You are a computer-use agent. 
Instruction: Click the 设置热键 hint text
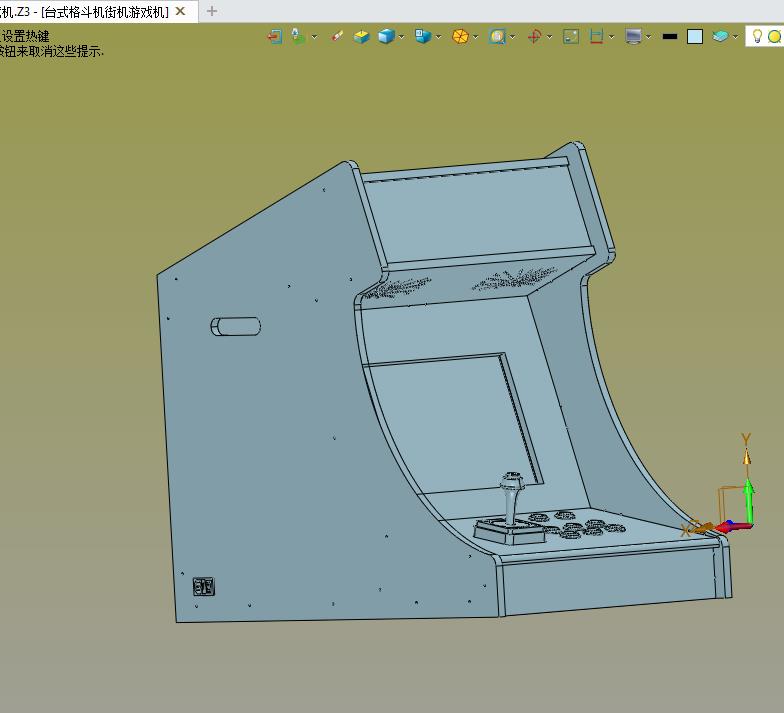pyautogui.click(x=26, y=36)
